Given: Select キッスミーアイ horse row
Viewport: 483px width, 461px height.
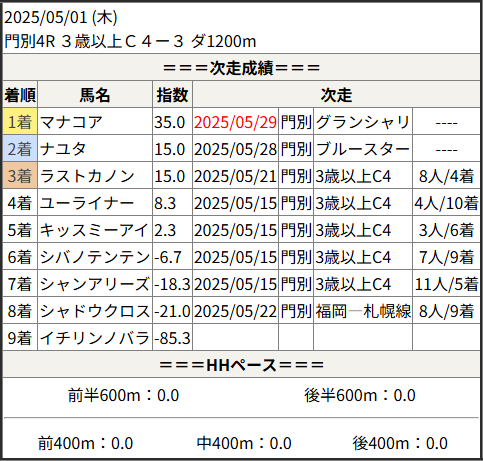Looking at the screenshot, I should 241,229.
